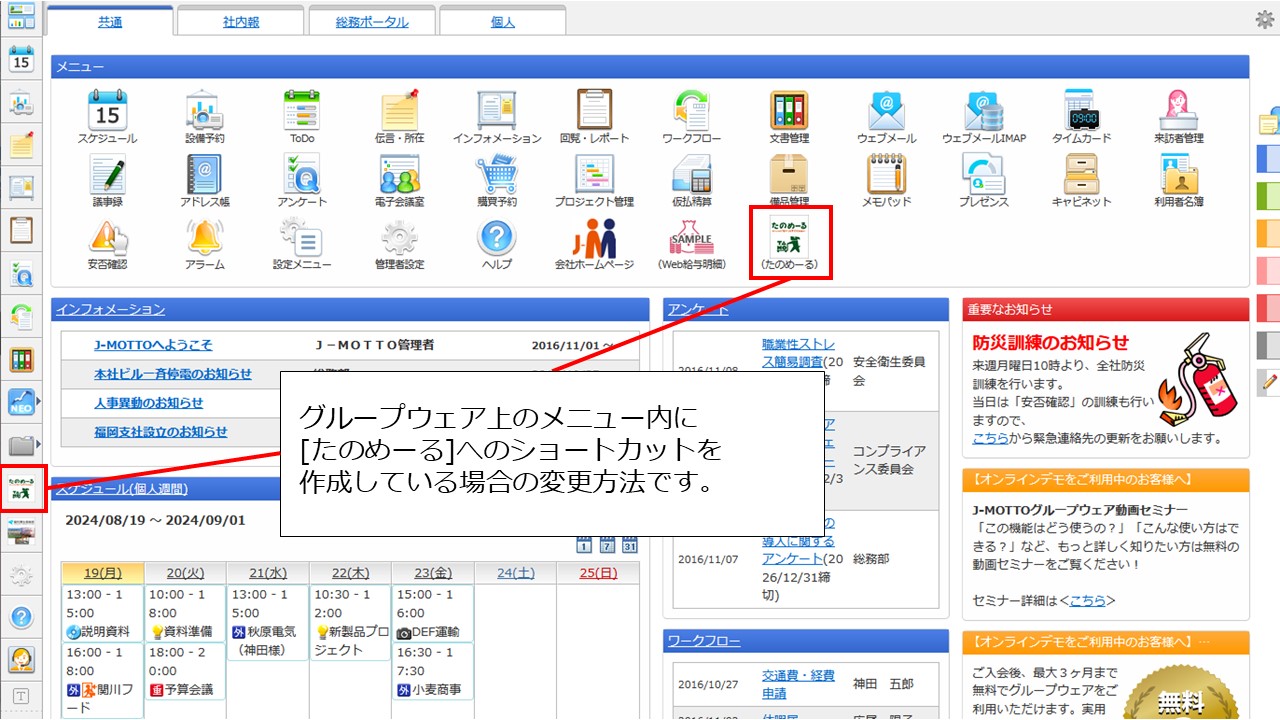Click the 購買予約 shopping cart icon
The width and height of the screenshot is (1280, 720).
coord(497,176)
